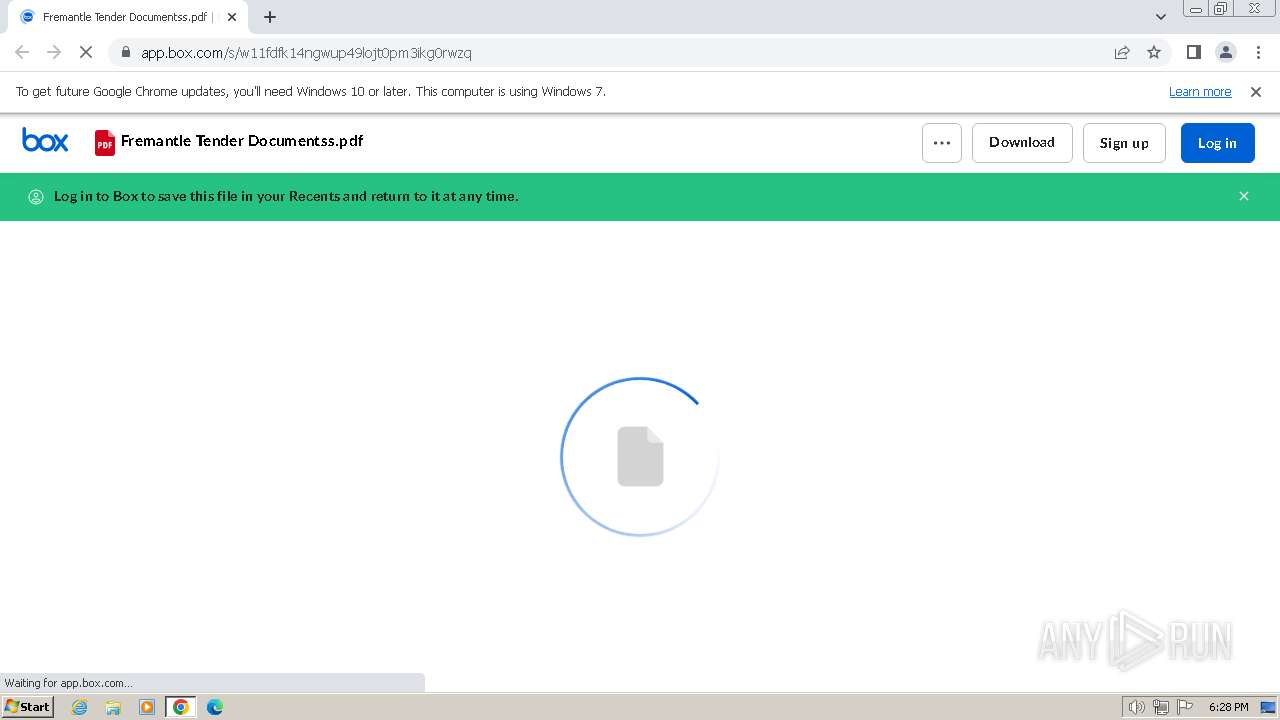The image size is (1280, 720).
Task: Click the 6:28 PM system clock
Action: (x=1228, y=707)
